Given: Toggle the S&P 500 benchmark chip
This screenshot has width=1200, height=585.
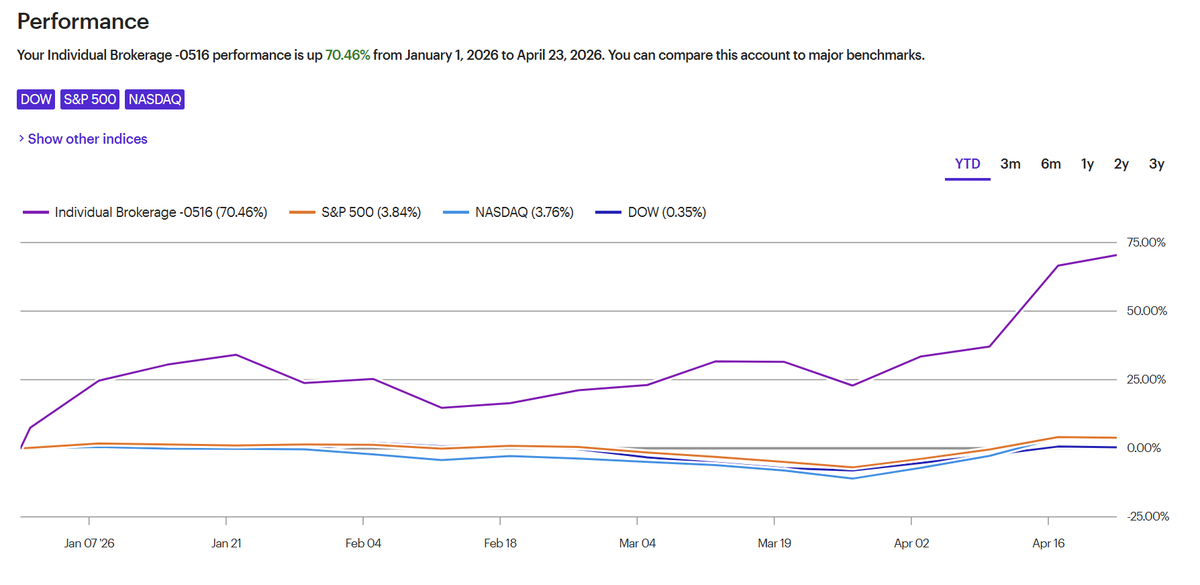Looking at the screenshot, I should [91, 99].
